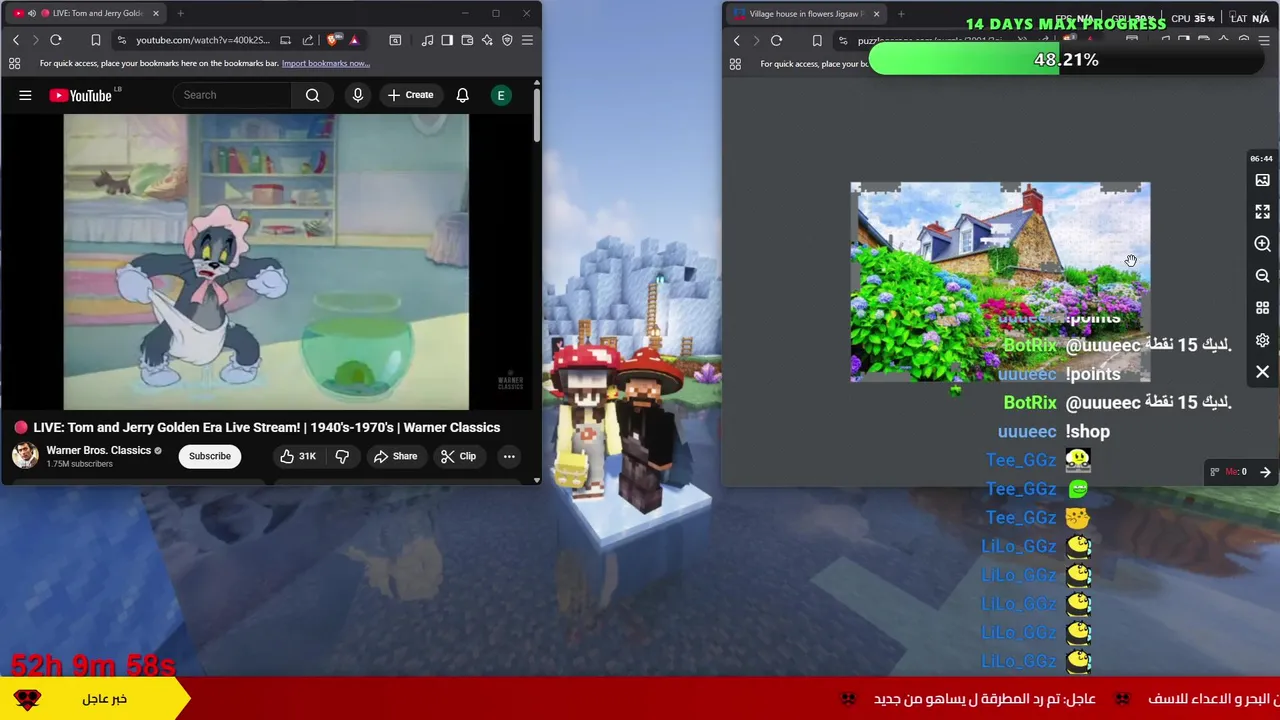This screenshot has width=1280, height=720.
Task: Subscribe to Warner Bros. Classics
Action: [210, 456]
